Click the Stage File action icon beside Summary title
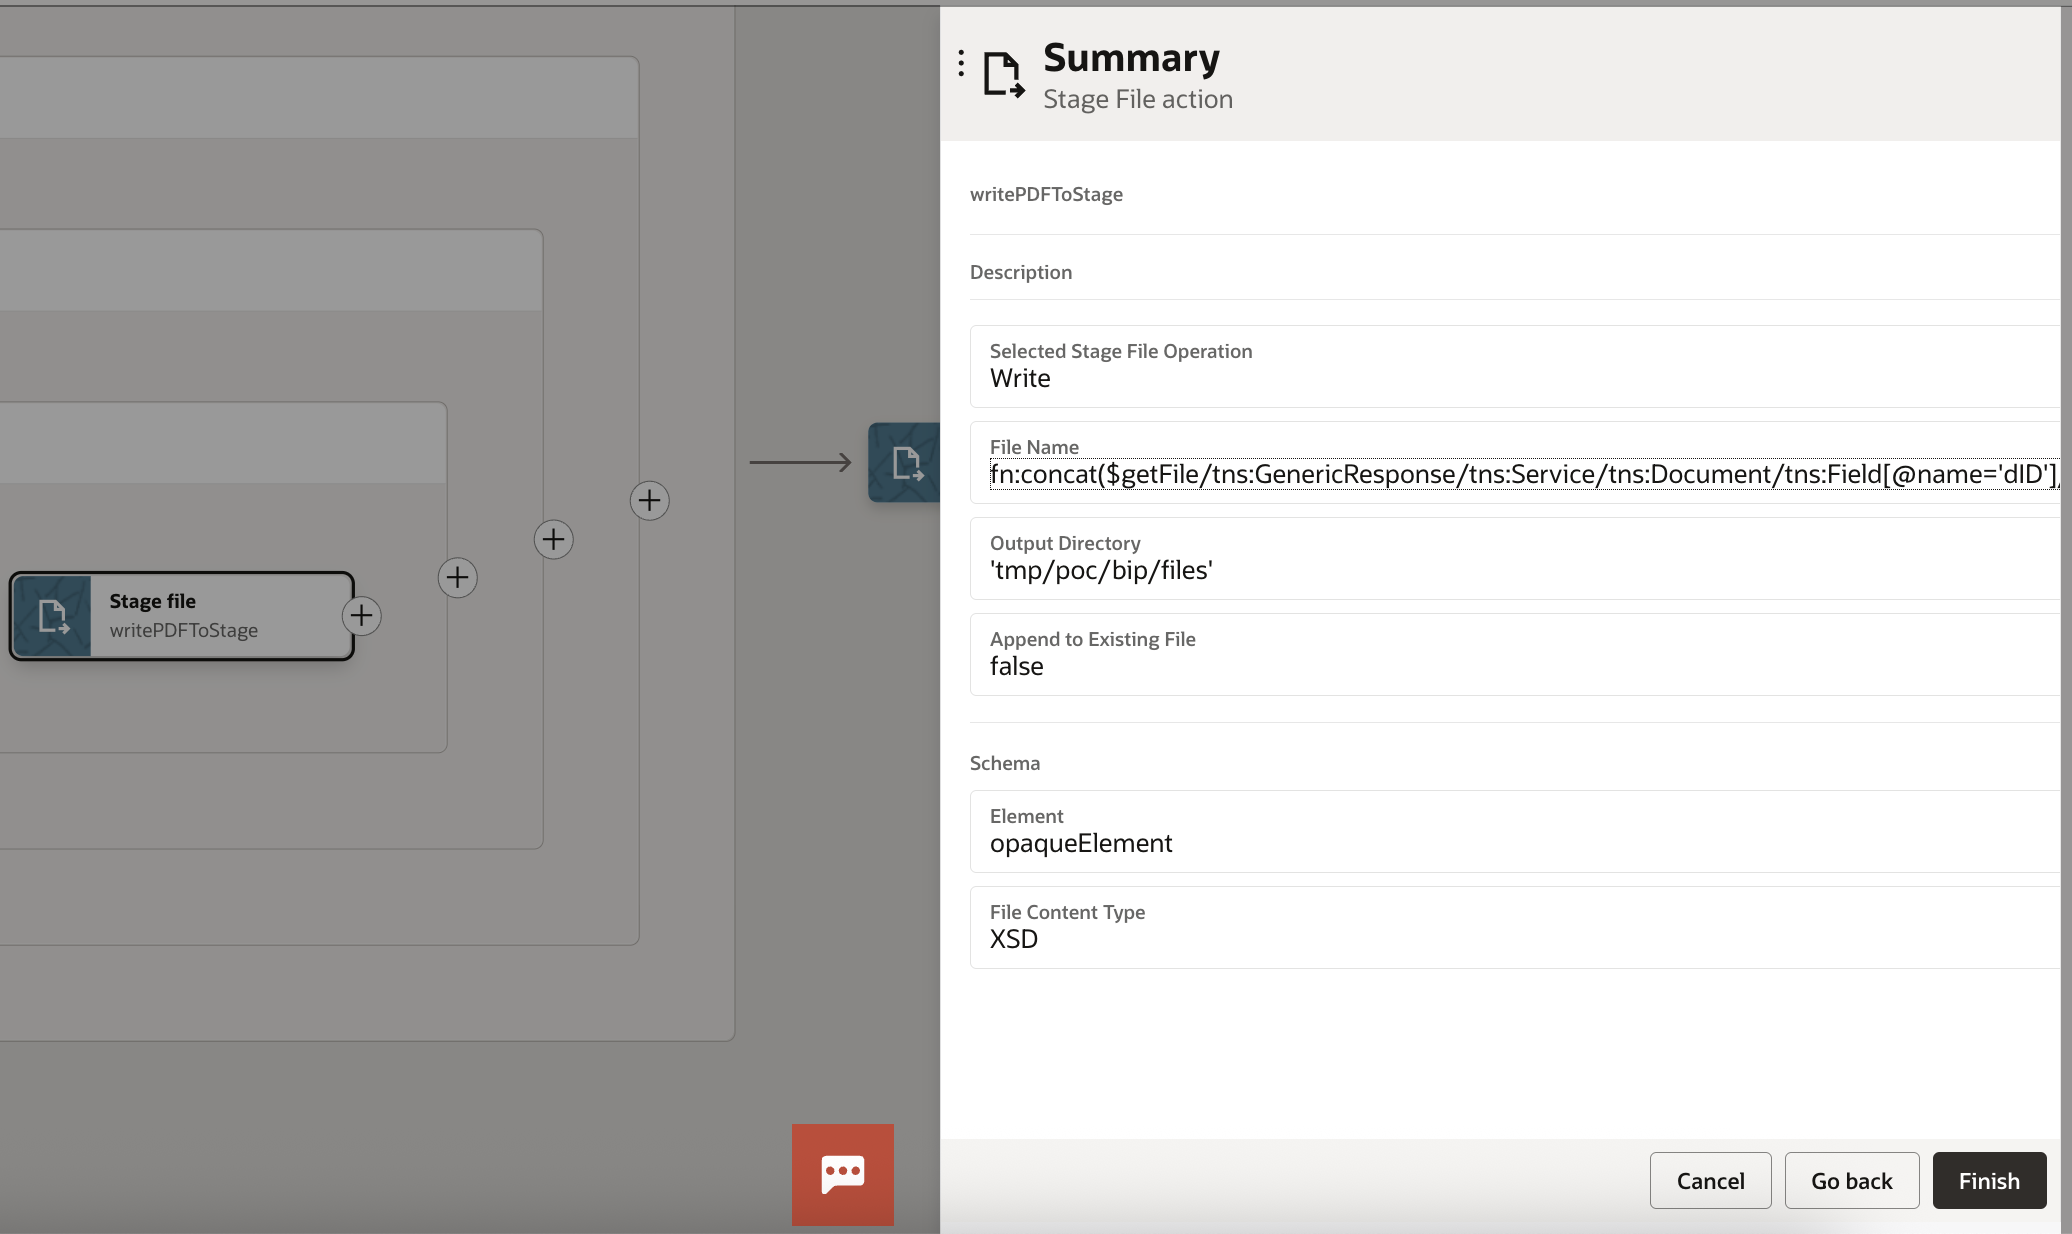The image size is (2072, 1234). tap(1002, 73)
